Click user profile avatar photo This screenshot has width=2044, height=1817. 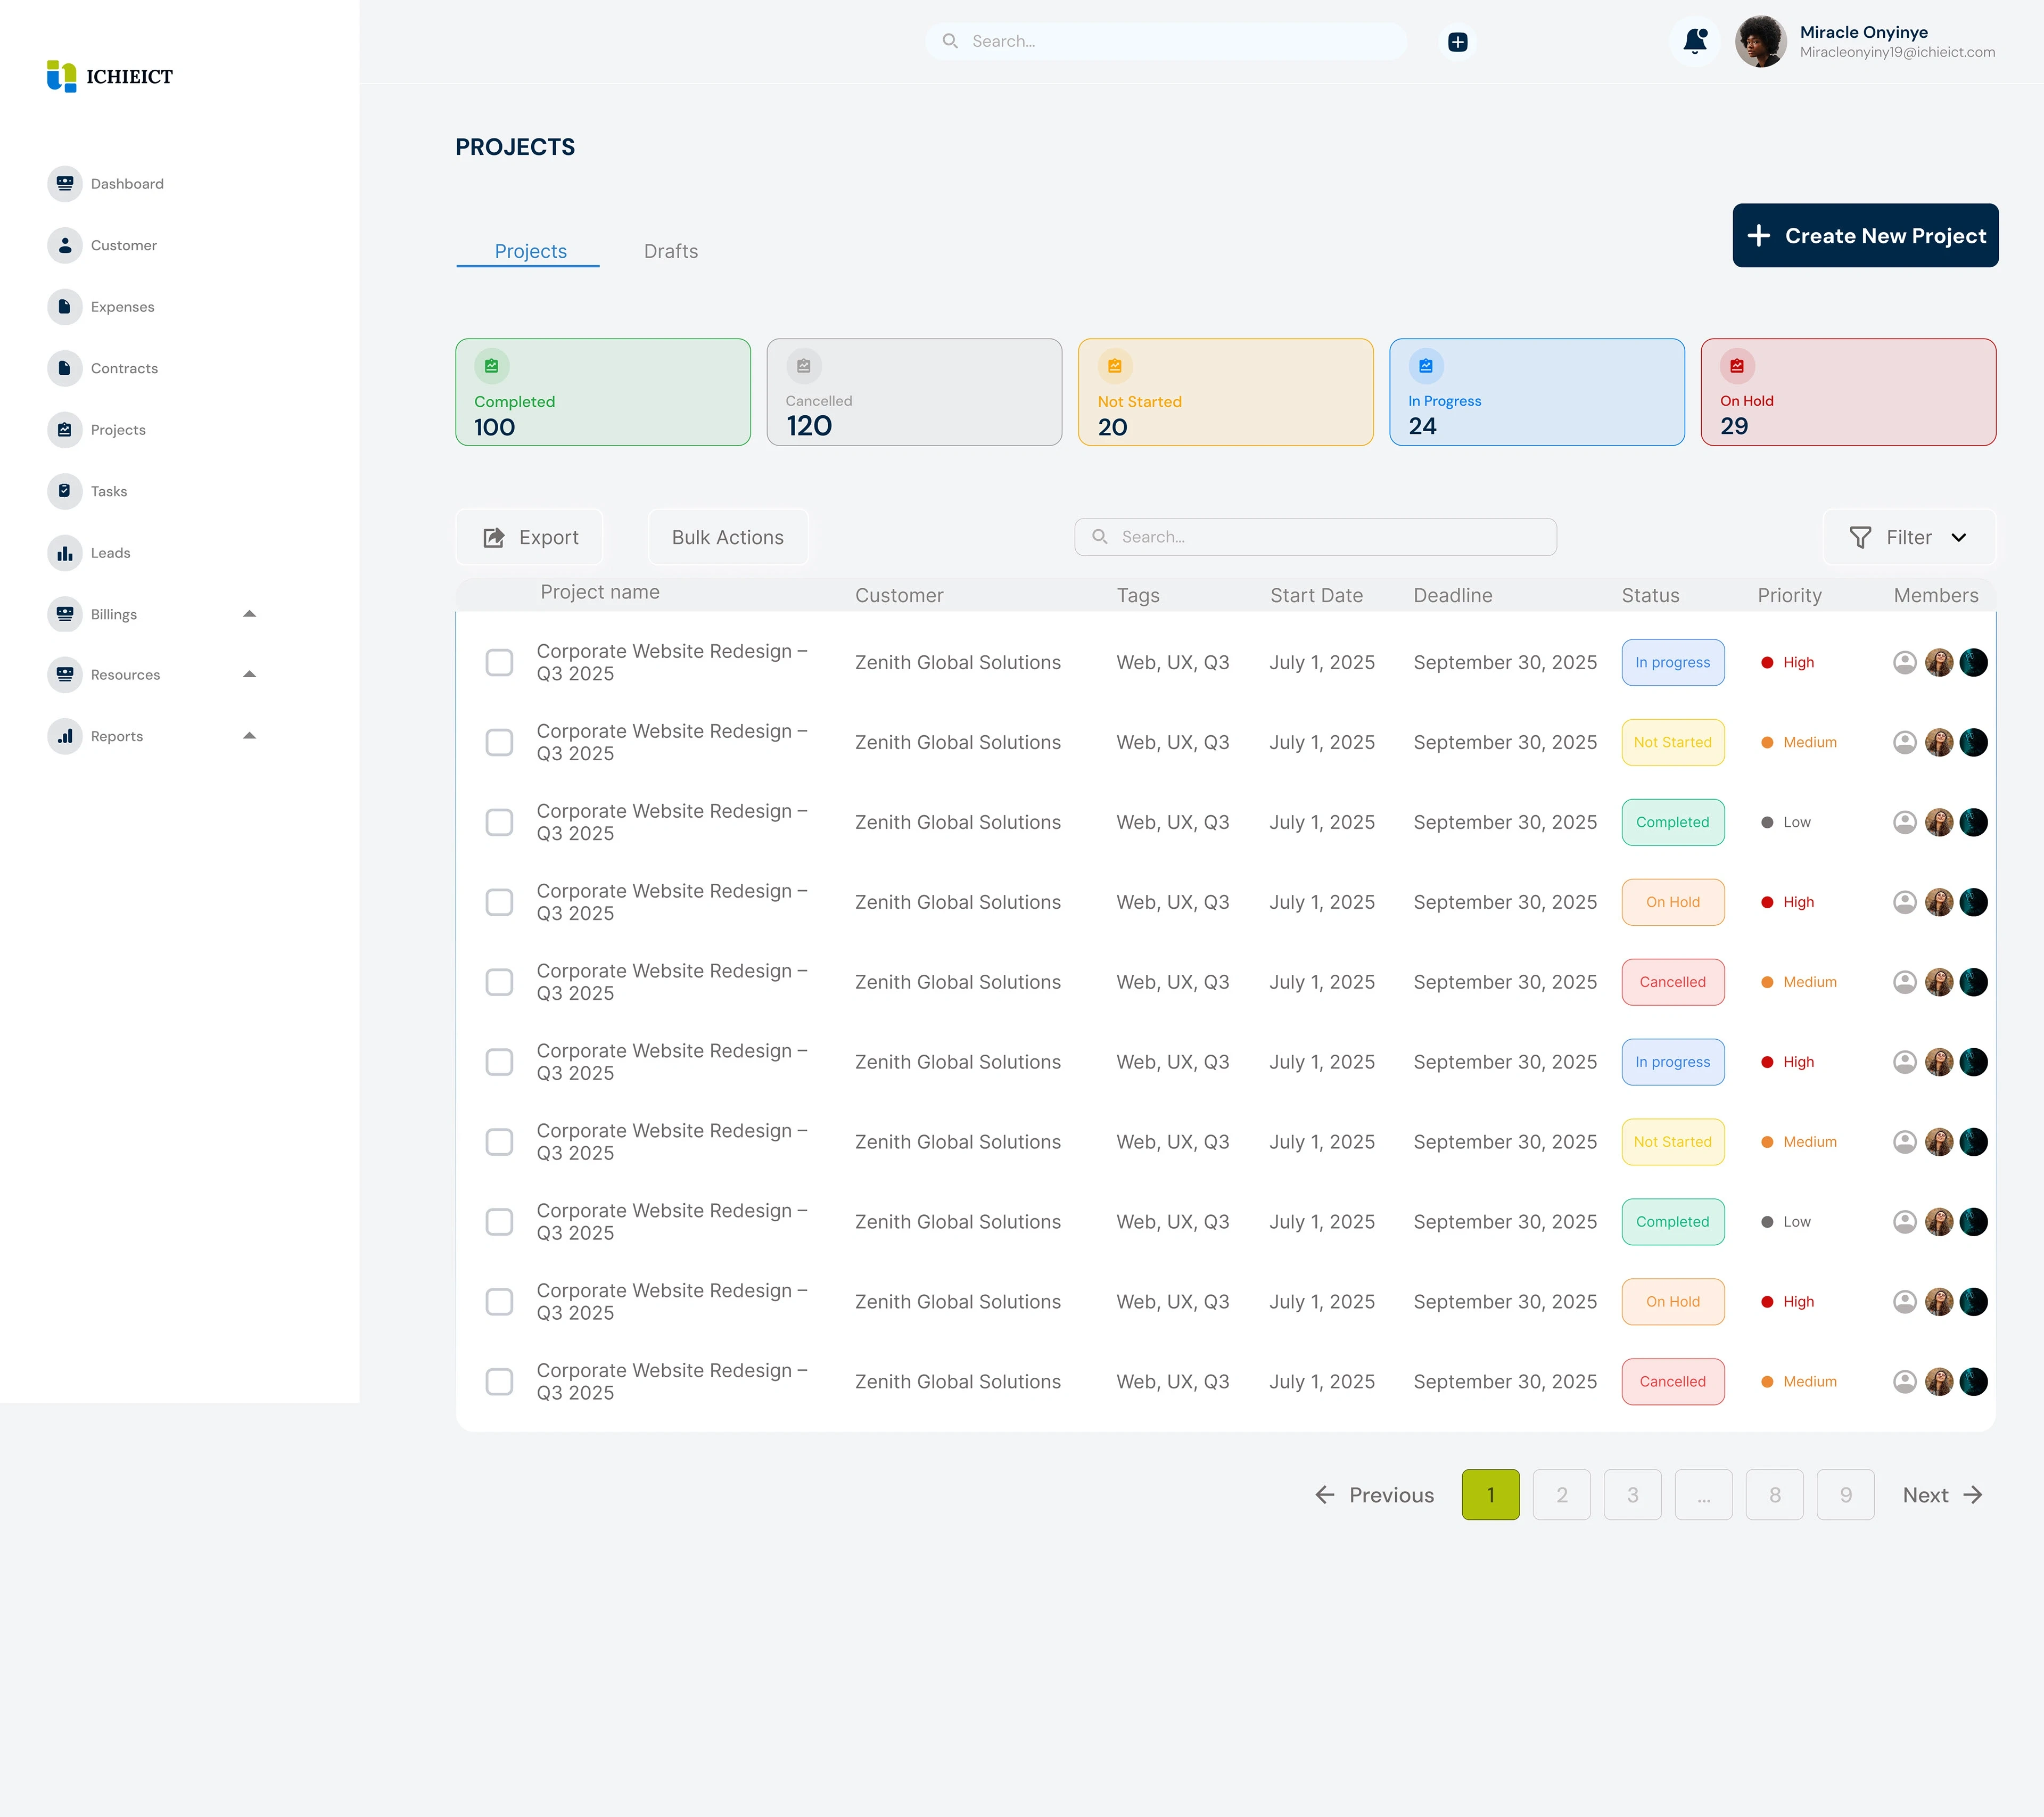pyautogui.click(x=1761, y=41)
